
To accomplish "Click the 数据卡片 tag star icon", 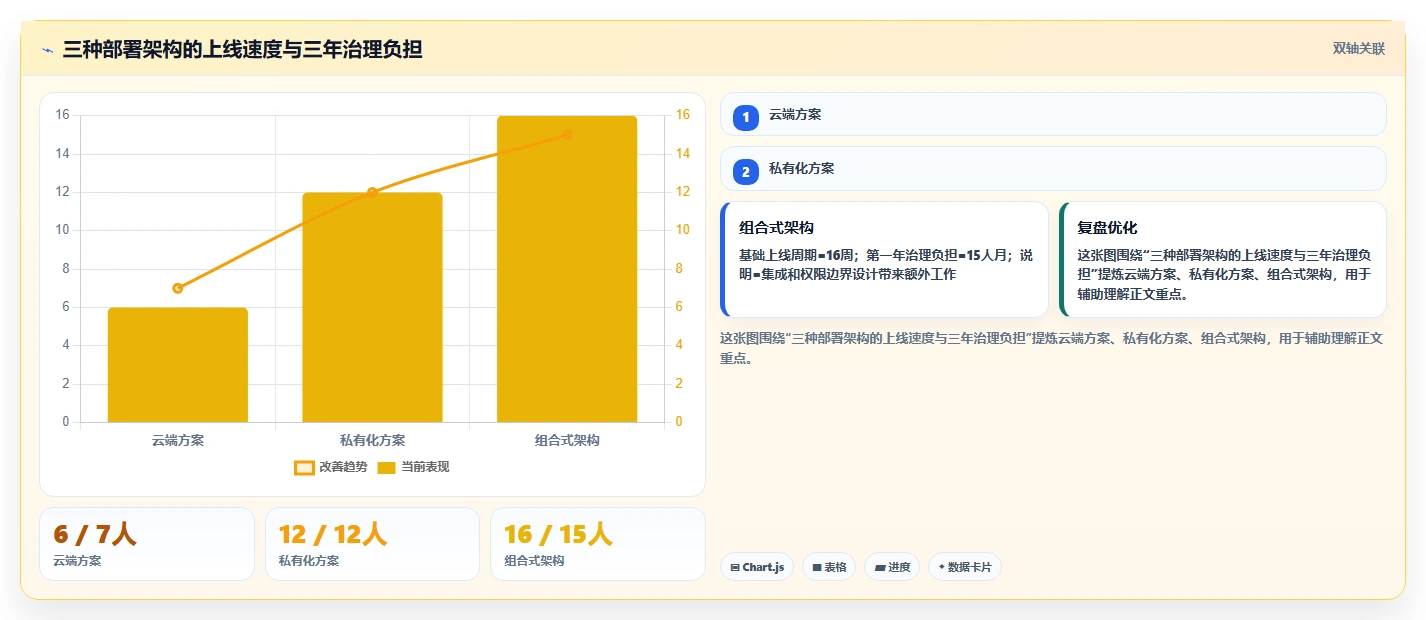I will click(941, 567).
